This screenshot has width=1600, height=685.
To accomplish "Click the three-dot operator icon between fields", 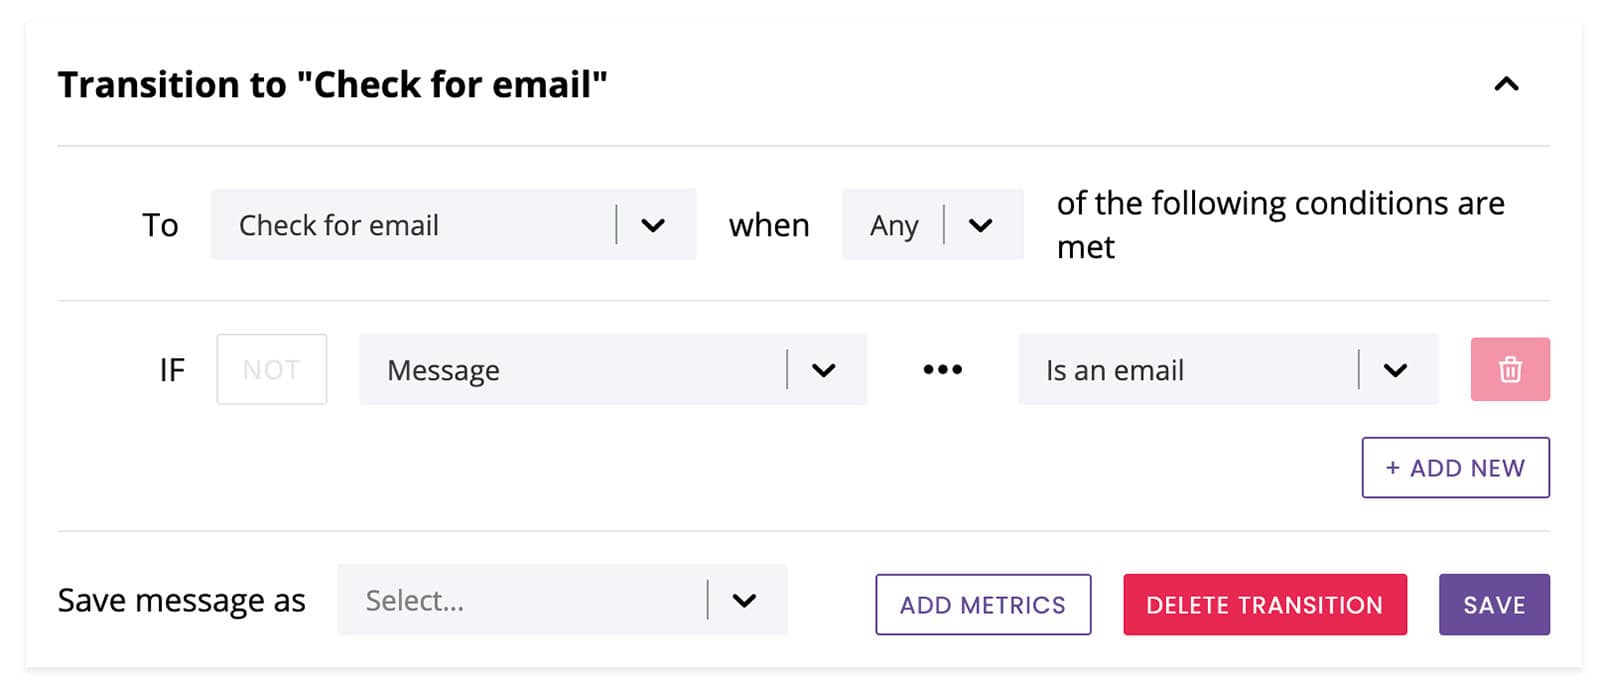I will 942,369.
